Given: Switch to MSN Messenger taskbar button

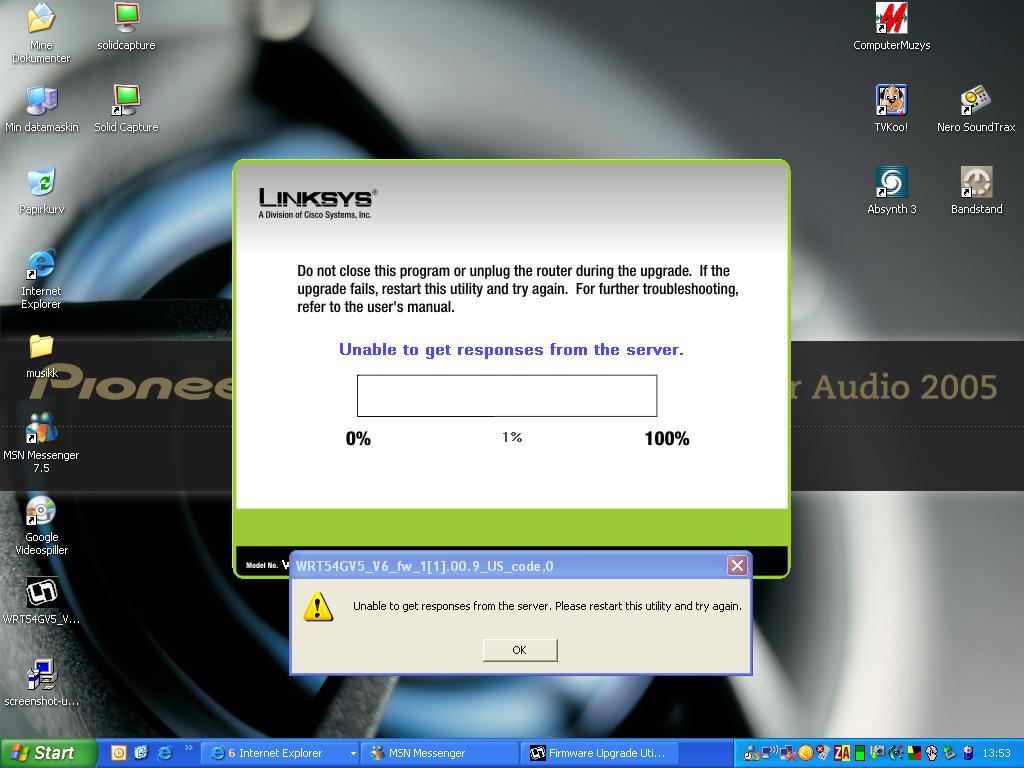Looking at the screenshot, I should (x=440, y=753).
